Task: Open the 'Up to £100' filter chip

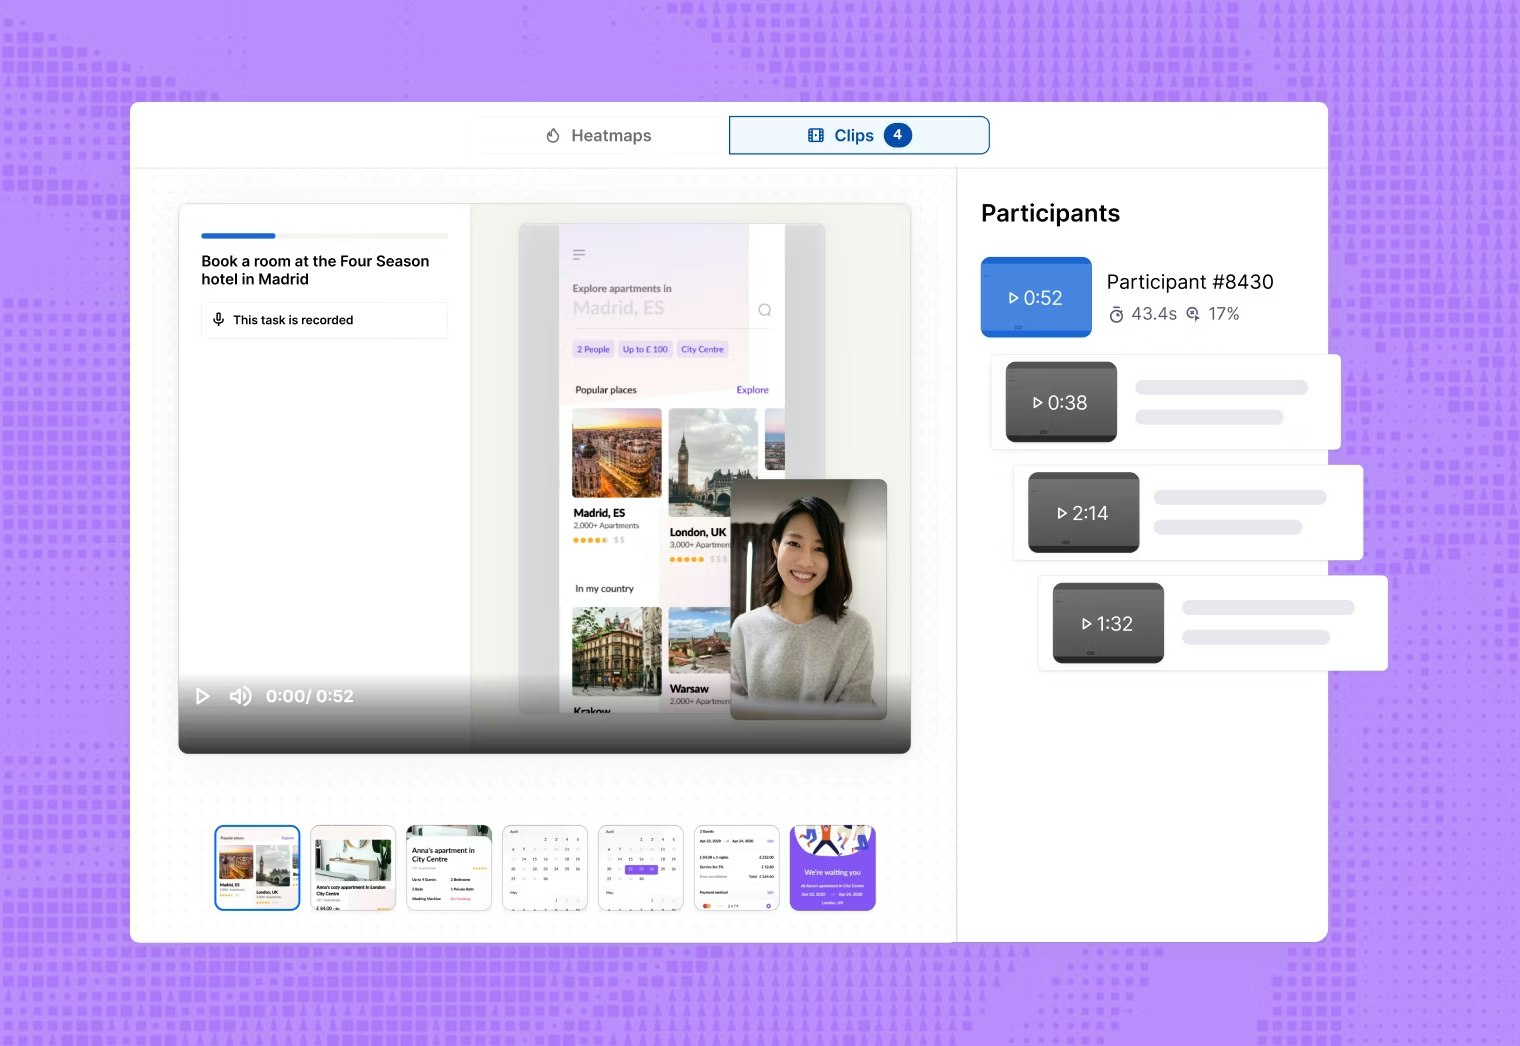Action: (x=645, y=349)
